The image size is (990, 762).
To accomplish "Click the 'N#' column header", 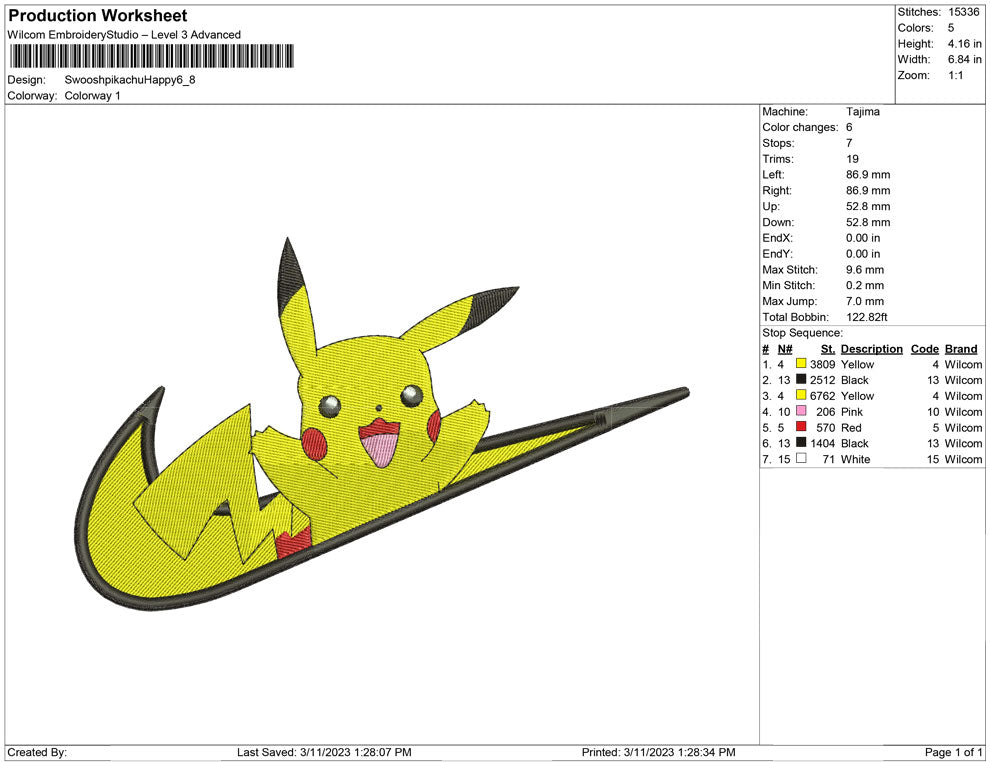I will 785,348.
